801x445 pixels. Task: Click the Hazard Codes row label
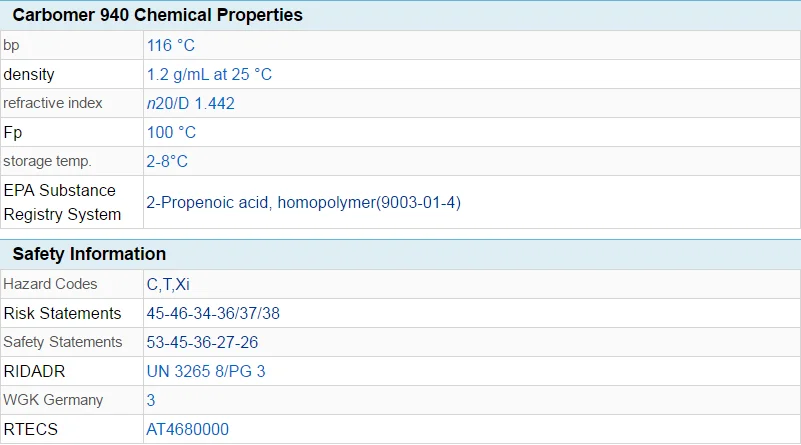pos(50,284)
